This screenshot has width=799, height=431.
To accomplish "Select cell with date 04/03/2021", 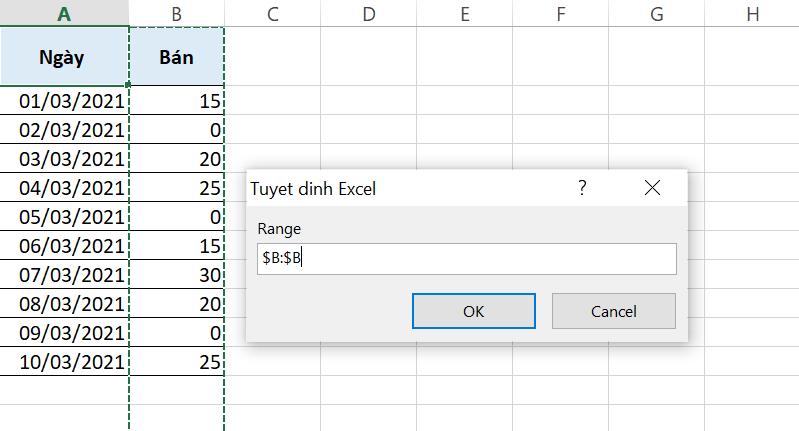I will (x=64, y=187).
